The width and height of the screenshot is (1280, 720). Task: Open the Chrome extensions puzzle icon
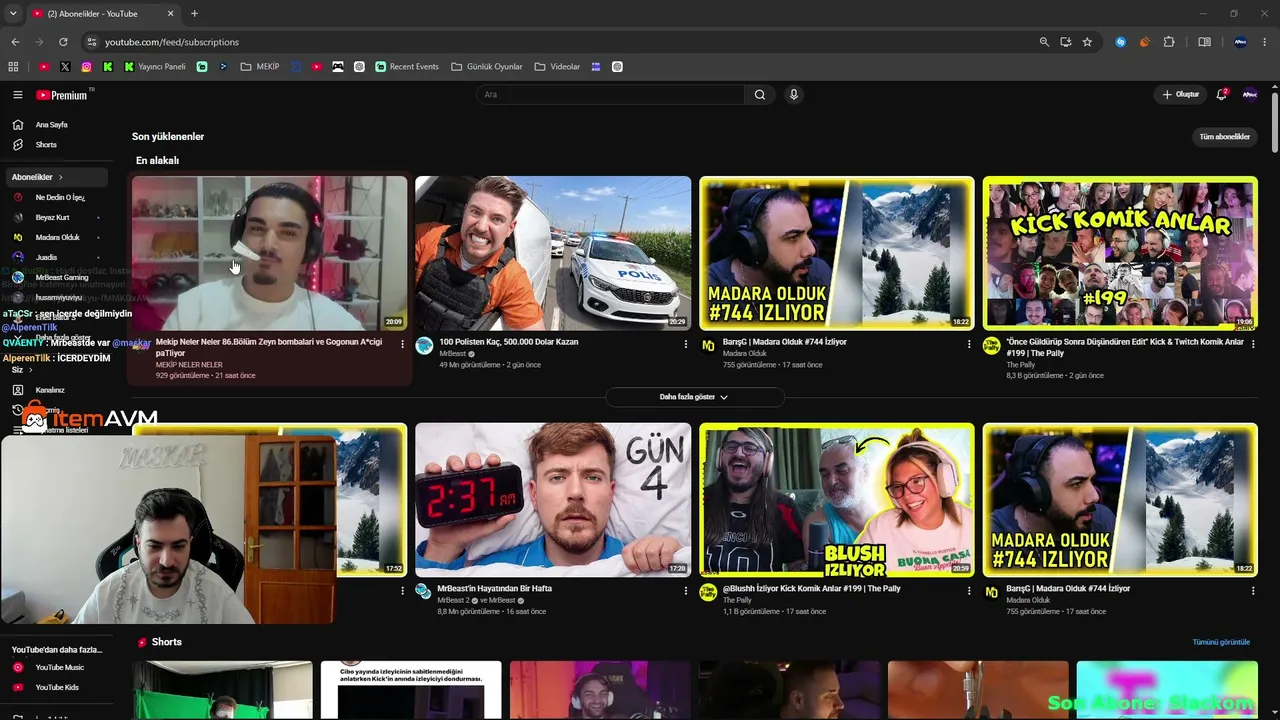click(x=1169, y=42)
